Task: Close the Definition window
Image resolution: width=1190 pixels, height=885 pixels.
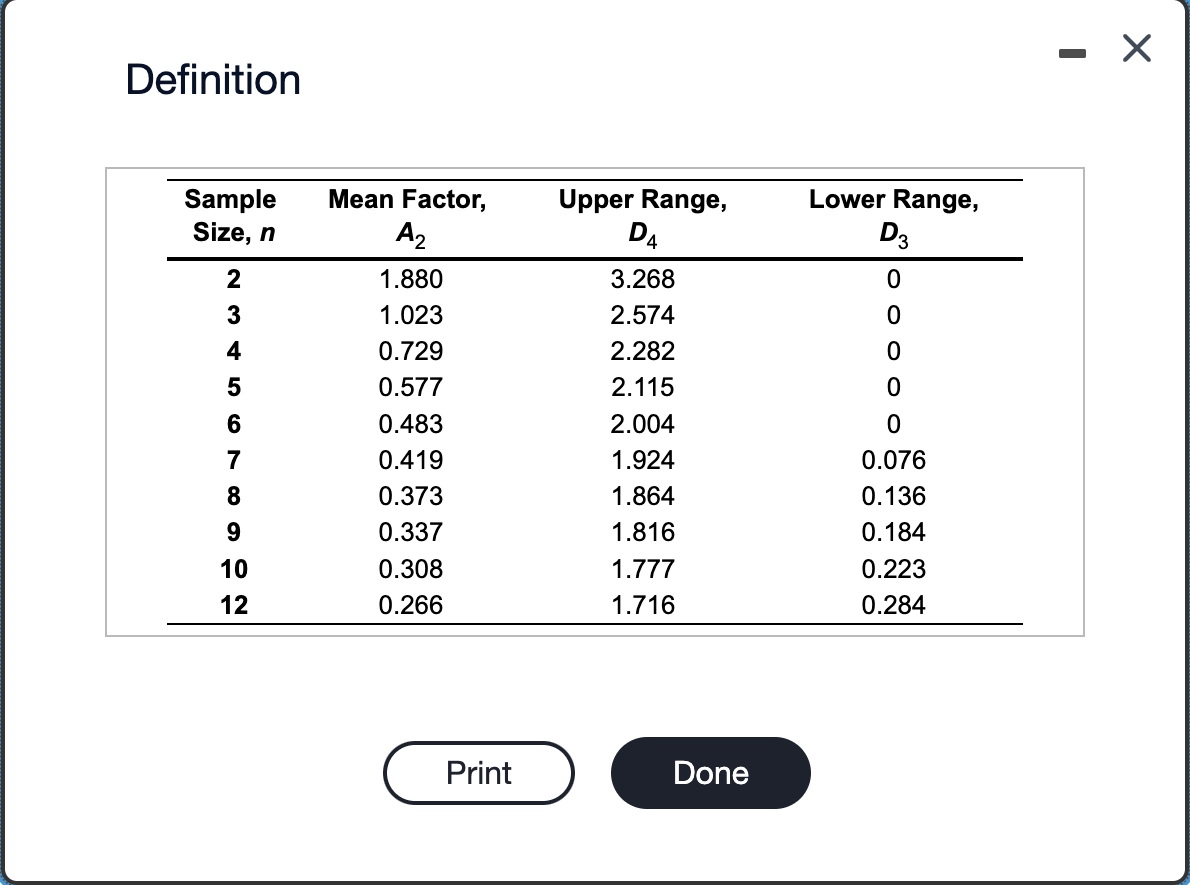Action: [1136, 48]
